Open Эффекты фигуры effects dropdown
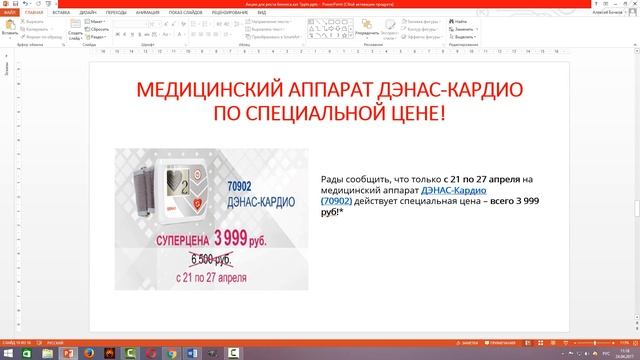 pos(421,37)
